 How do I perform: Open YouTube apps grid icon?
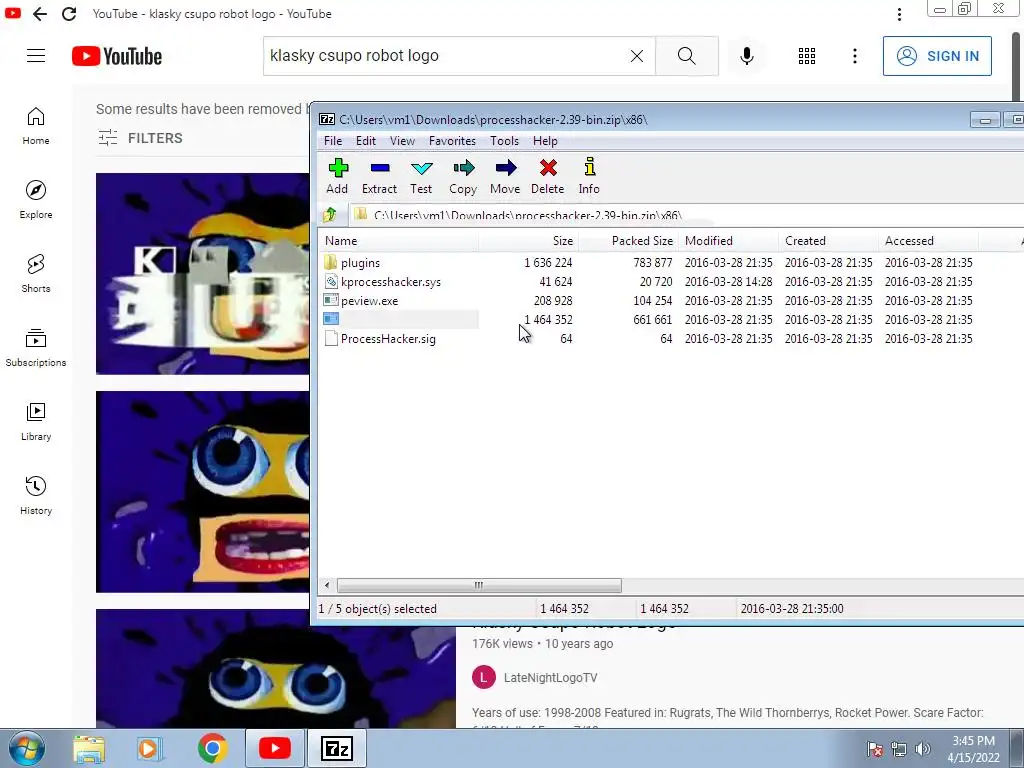click(x=807, y=56)
